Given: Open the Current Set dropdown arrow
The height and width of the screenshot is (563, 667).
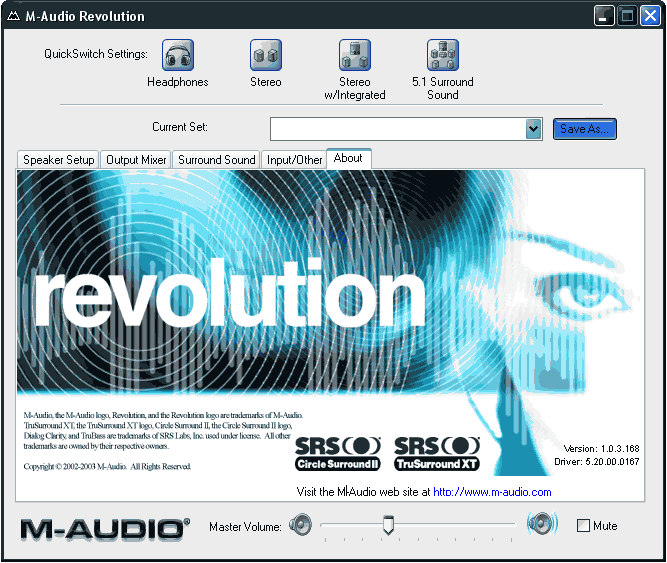Looking at the screenshot, I should pyautogui.click(x=533, y=129).
